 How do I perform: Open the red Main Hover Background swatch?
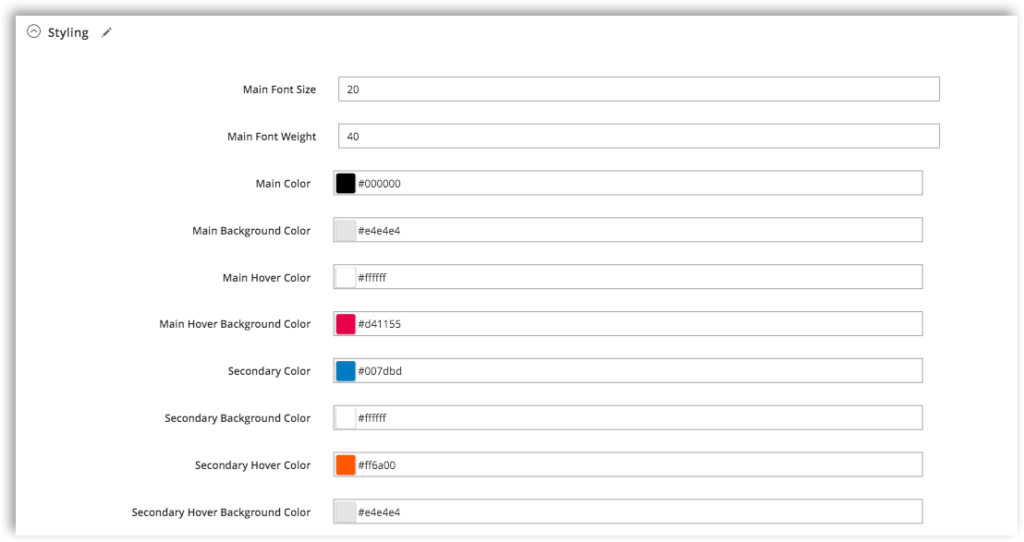pos(345,324)
